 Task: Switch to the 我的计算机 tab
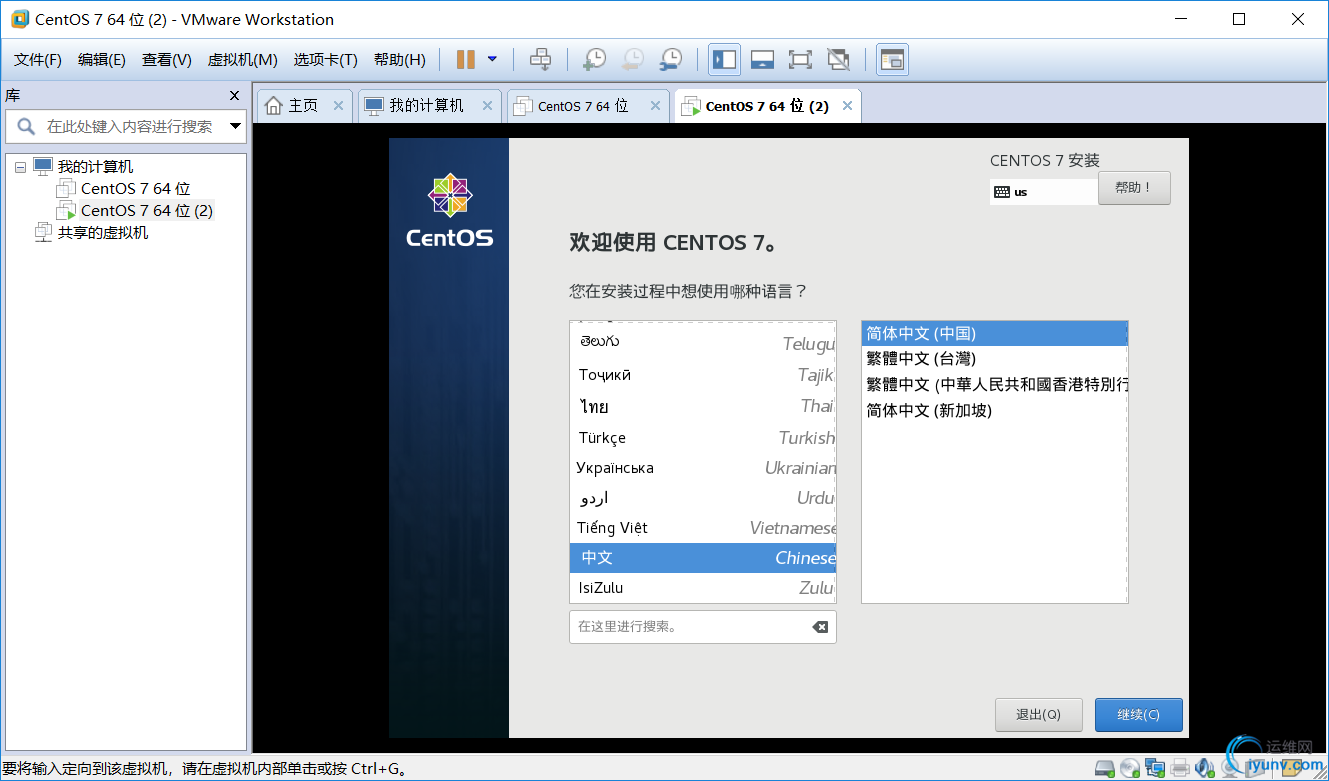point(427,106)
